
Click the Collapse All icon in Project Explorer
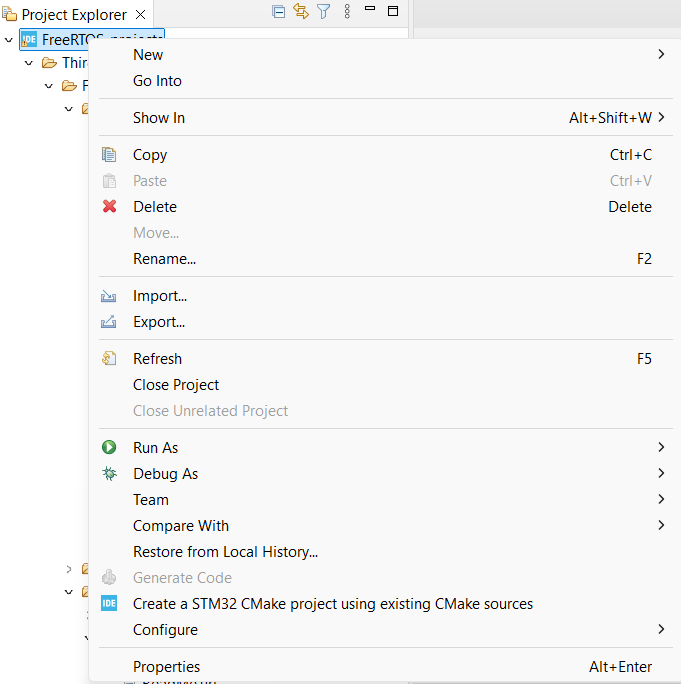(x=278, y=12)
